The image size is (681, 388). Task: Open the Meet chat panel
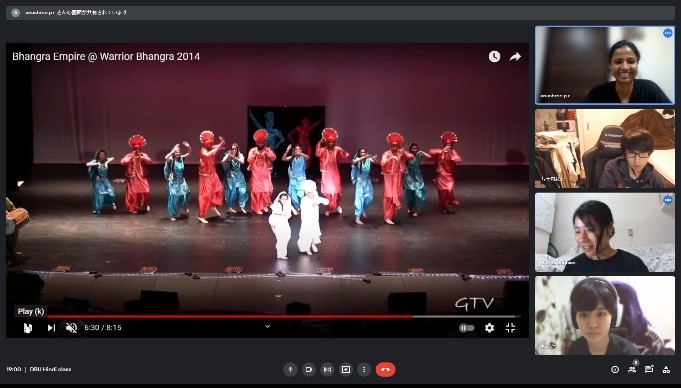[649, 370]
